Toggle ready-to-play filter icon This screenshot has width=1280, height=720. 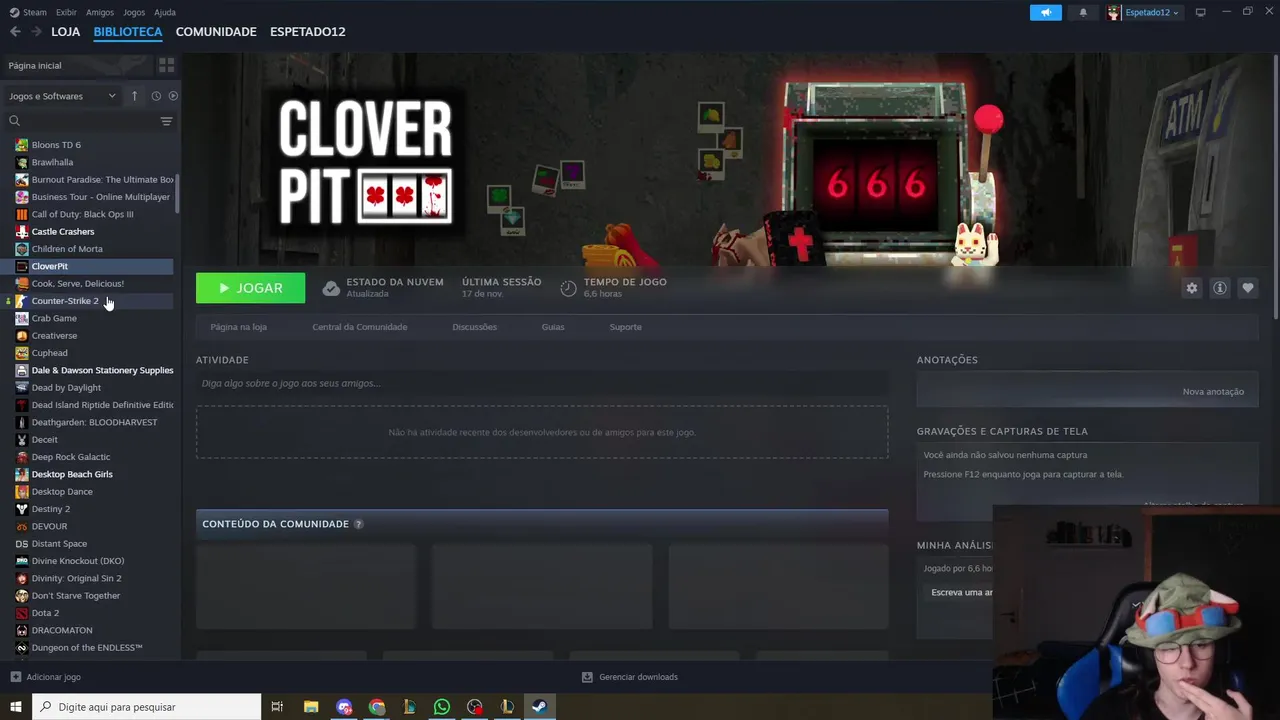(x=173, y=96)
